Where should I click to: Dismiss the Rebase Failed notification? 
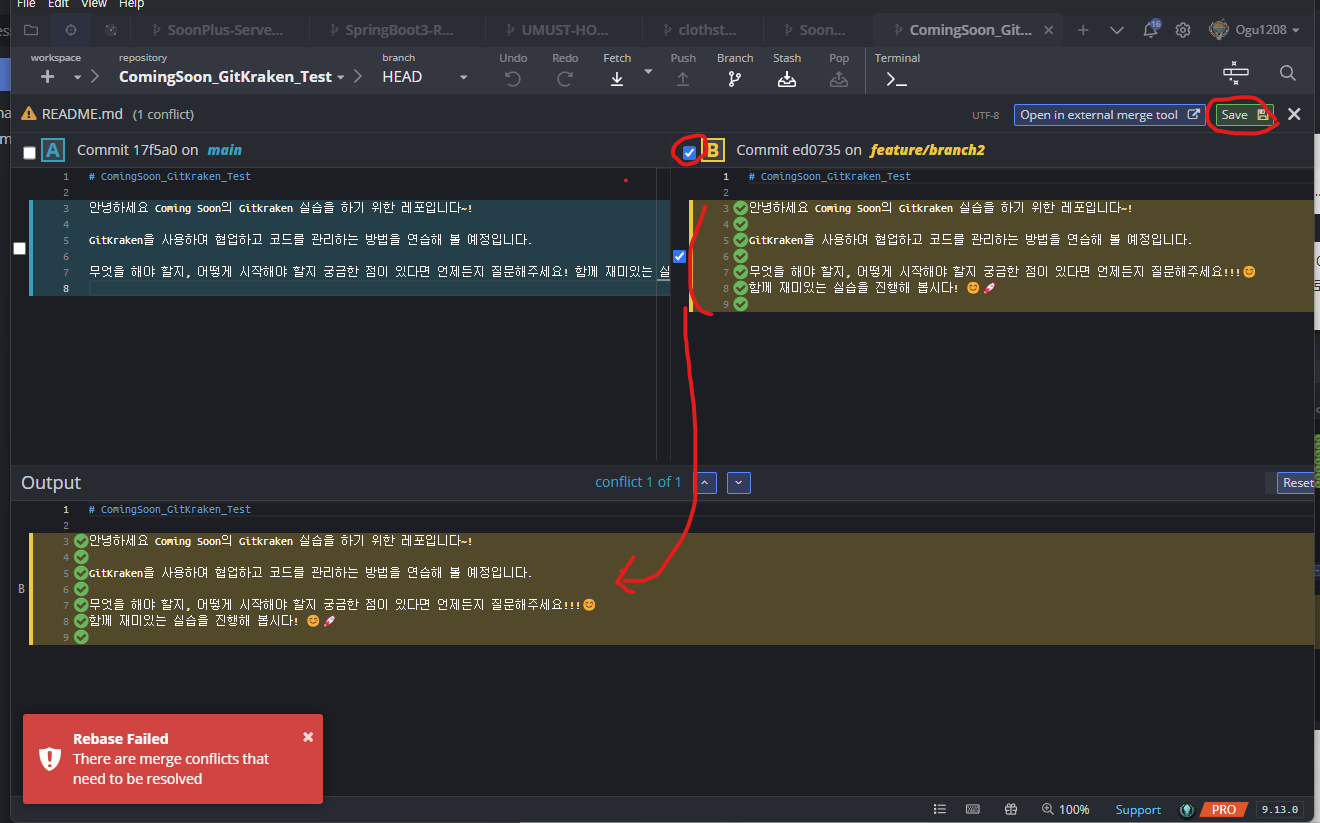pyautogui.click(x=308, y=736)
